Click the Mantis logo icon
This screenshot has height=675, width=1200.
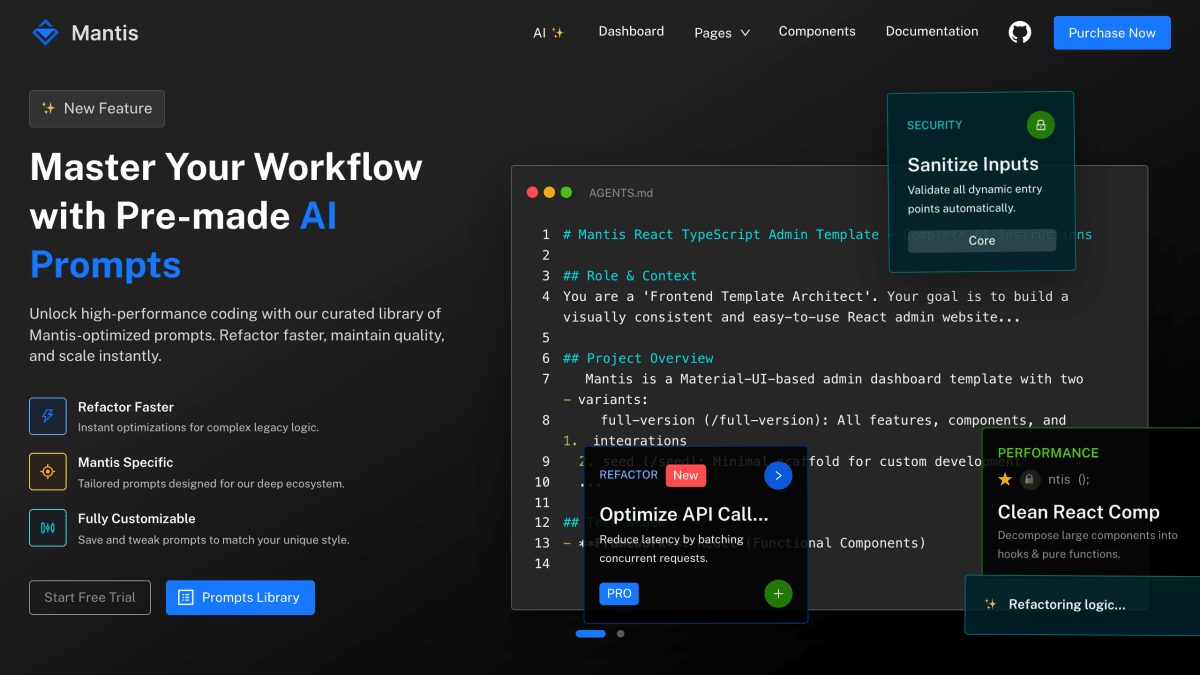tap(45, 33)
